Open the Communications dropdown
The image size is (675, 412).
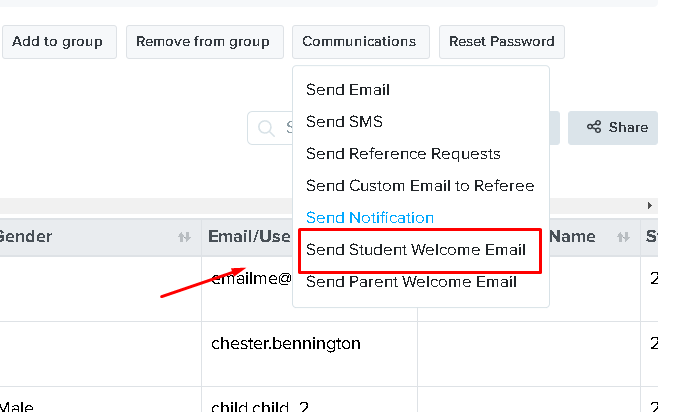[361, 42]
